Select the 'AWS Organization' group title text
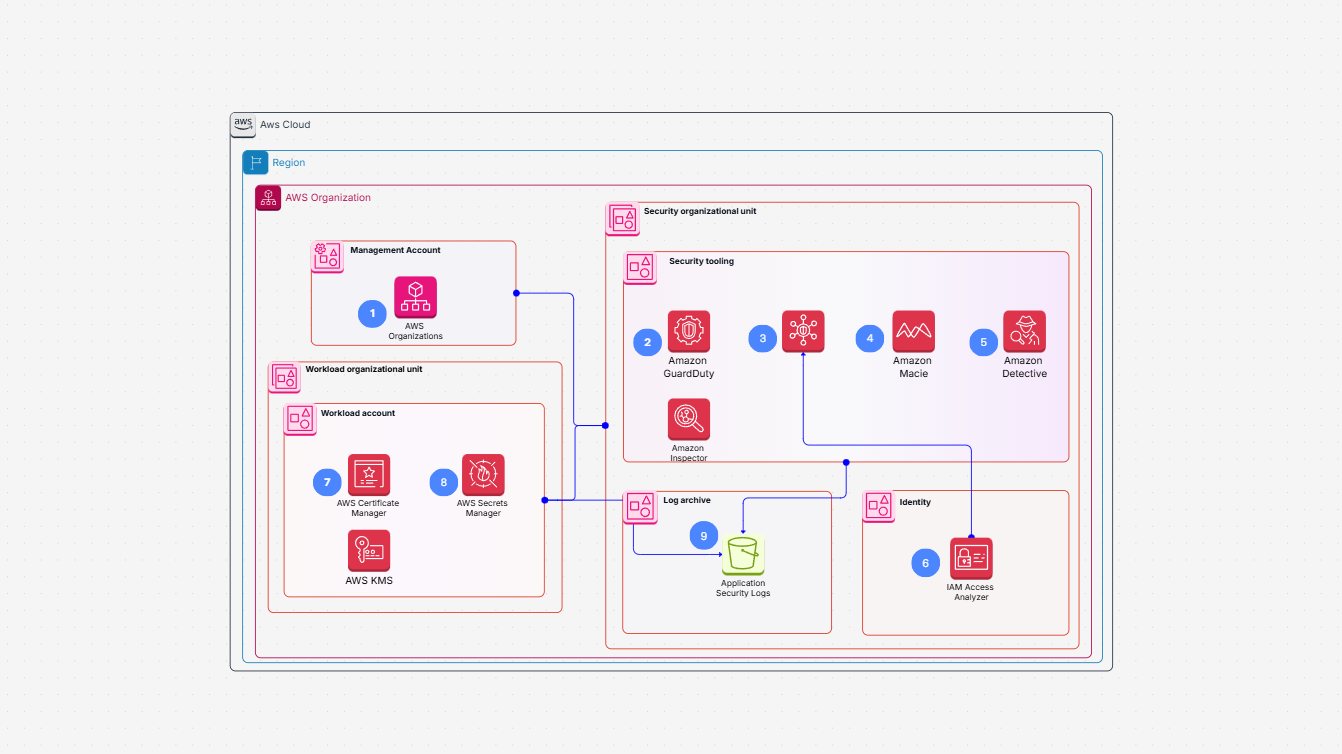The image size is (1342, 754). point(328,198)
